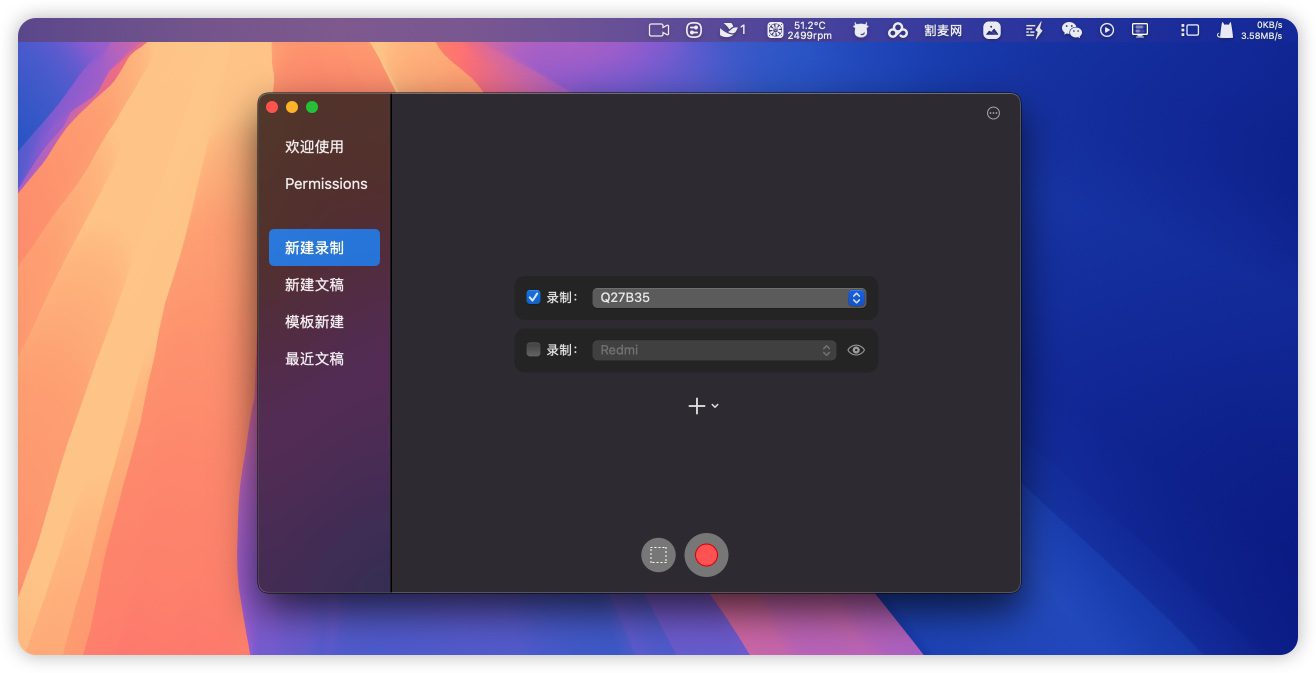The height and width of the screenshot is (673, 1316).
Task: Open 最近文稿 recent documents
Action: (x=314, y=359)
